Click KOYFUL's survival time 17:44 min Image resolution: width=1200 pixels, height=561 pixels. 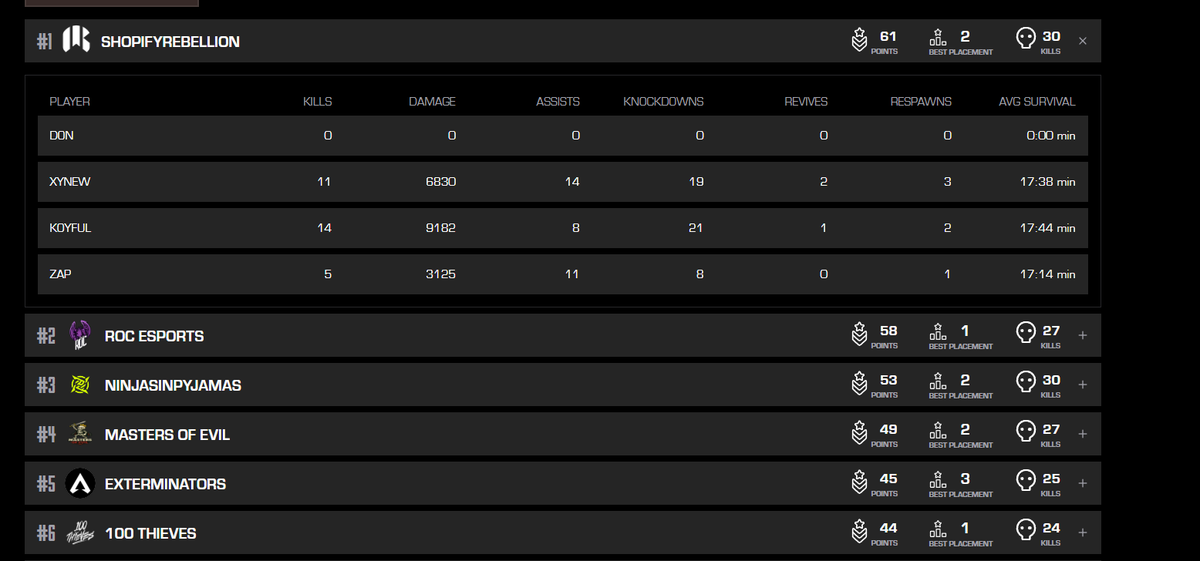(x=1048, y=228)
